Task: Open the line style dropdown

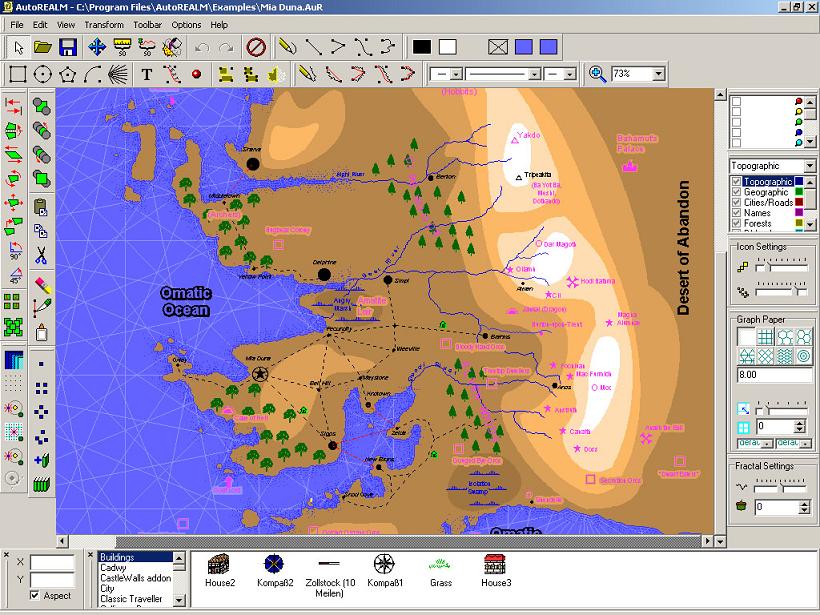Action: (535, 74)
